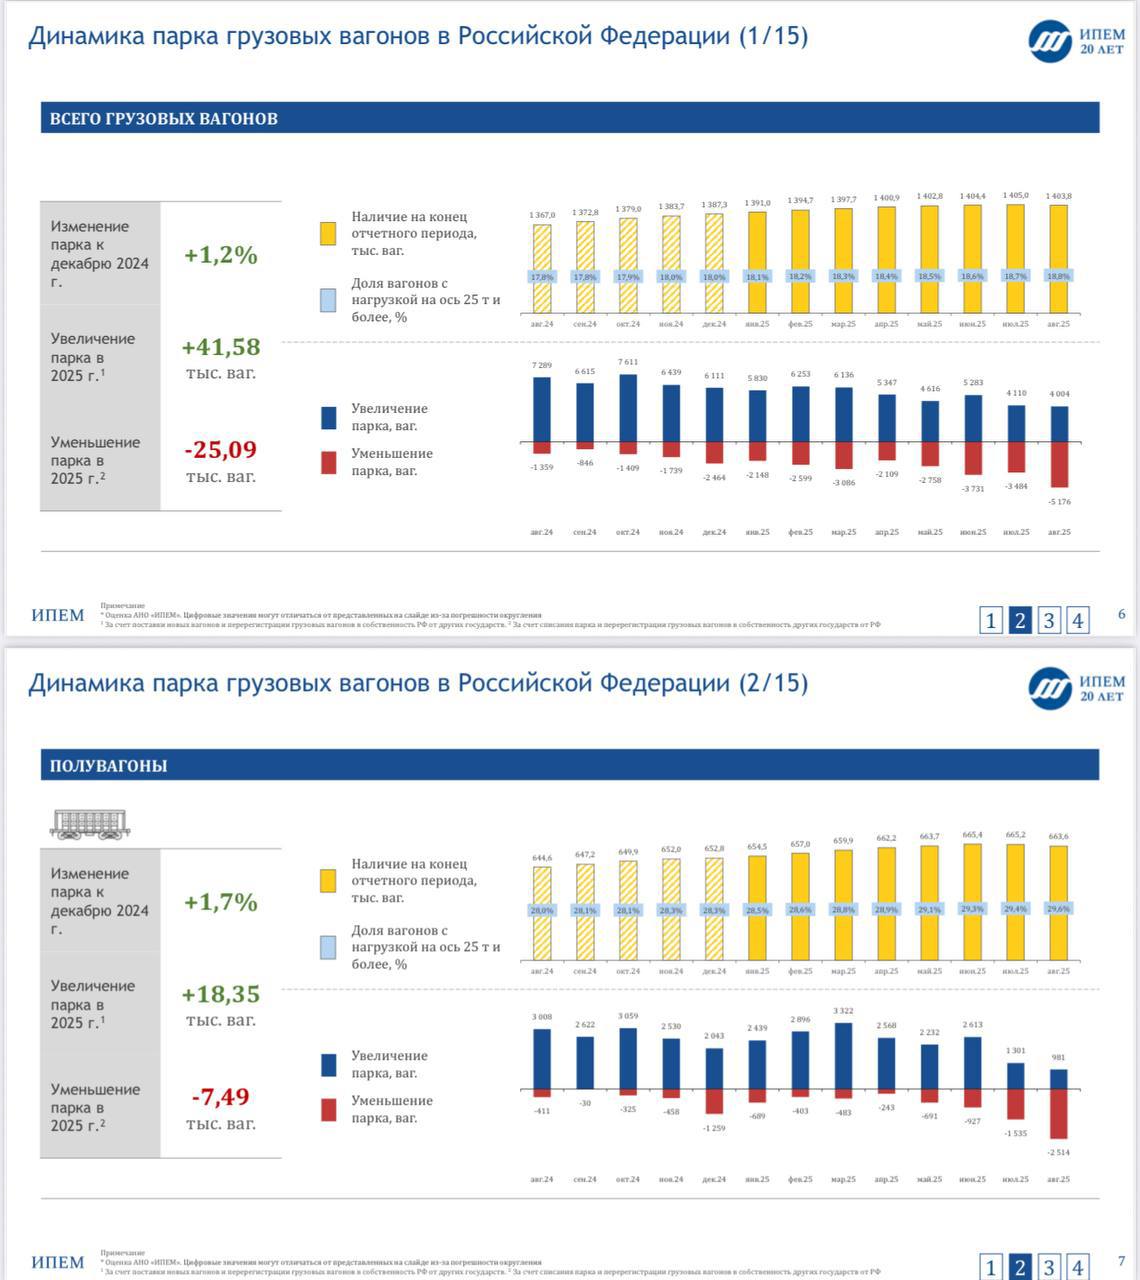Click the +41,58 value

click(221, 347)
